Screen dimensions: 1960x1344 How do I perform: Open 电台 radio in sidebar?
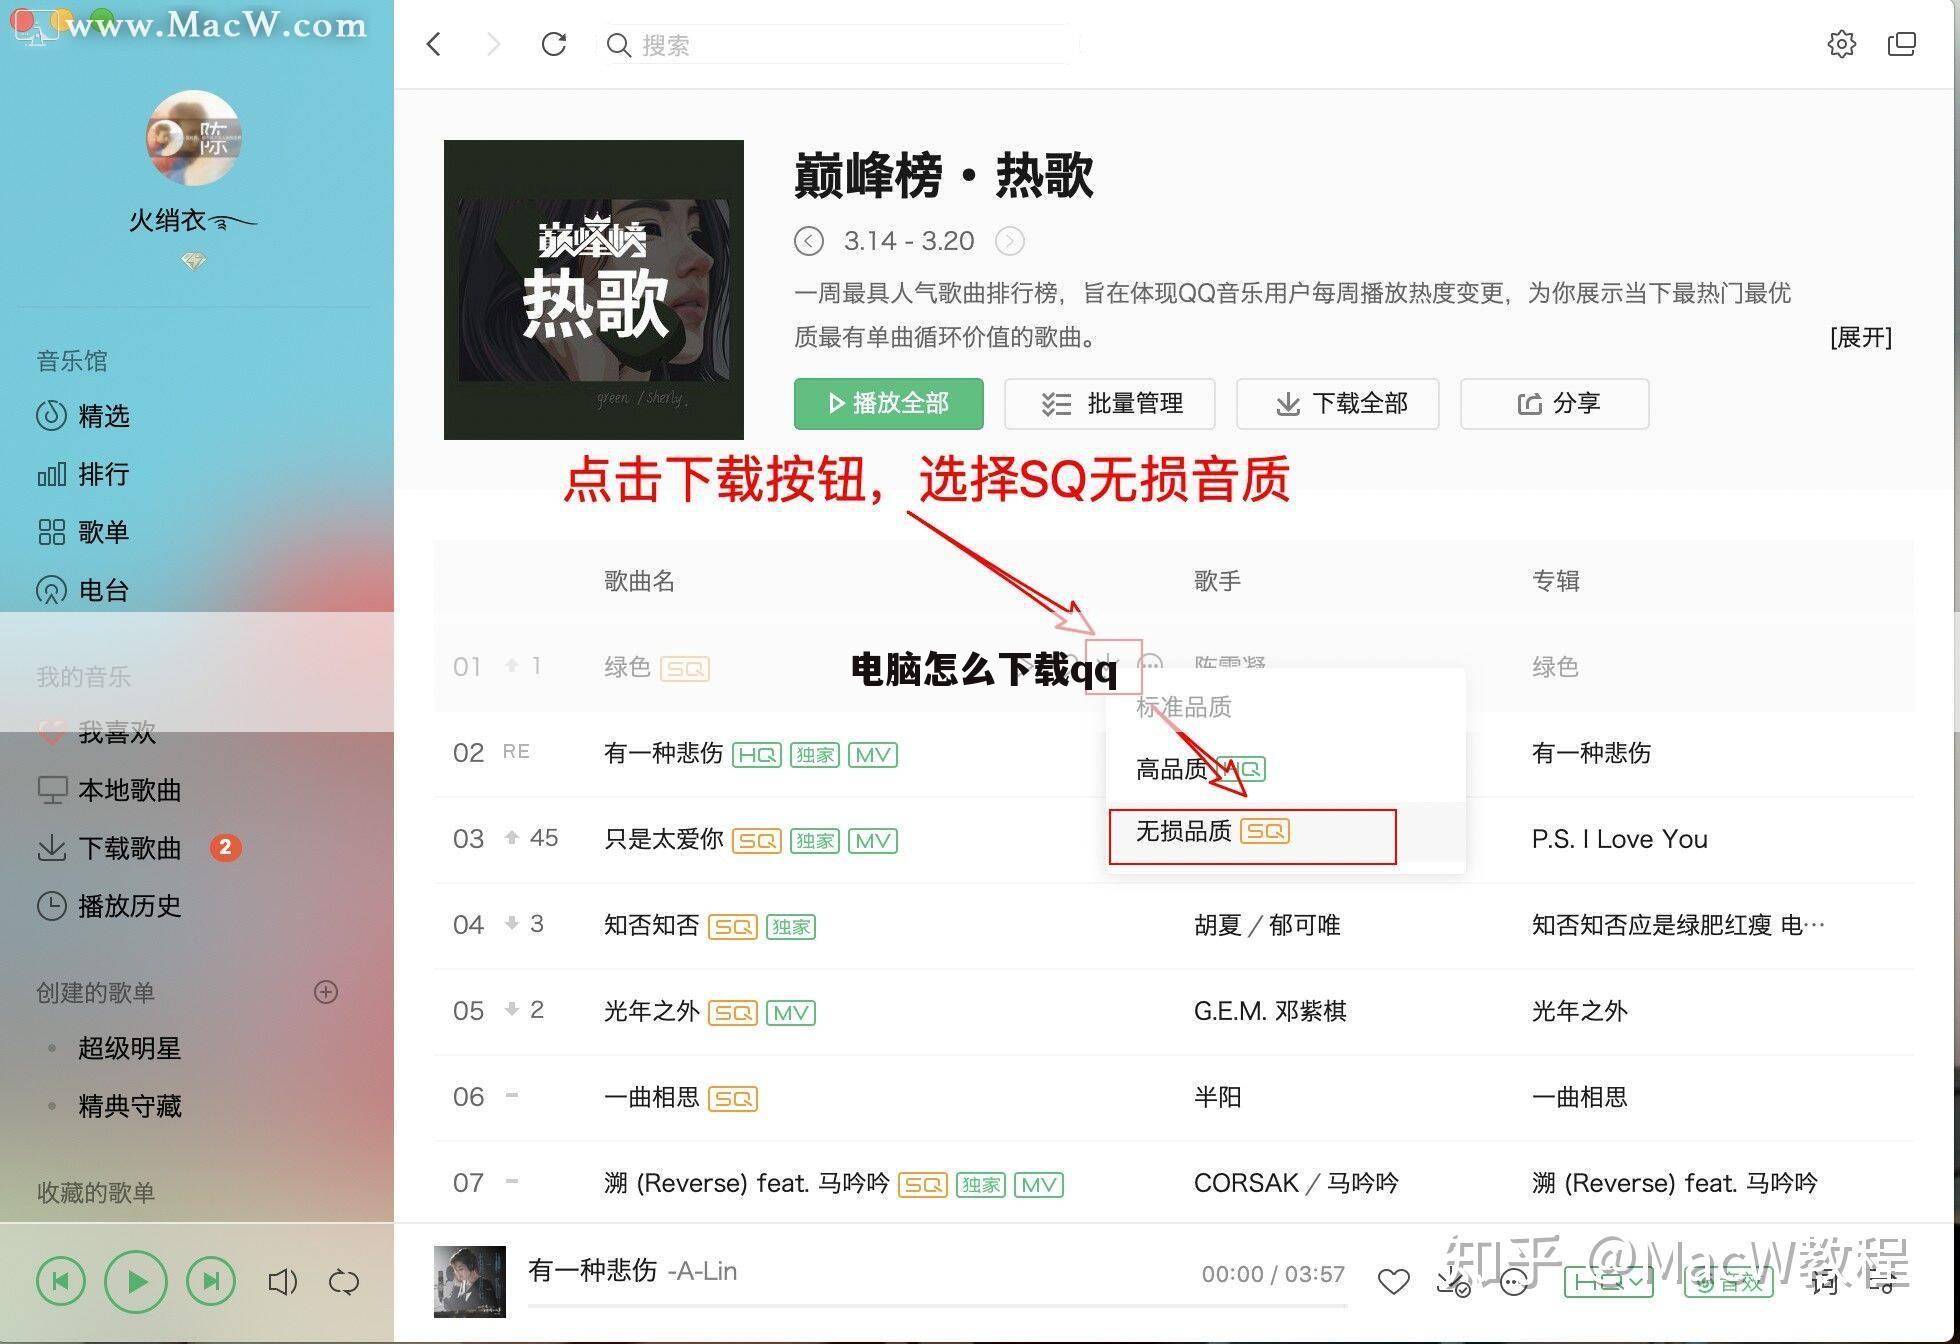pyautogui.click(x=84, y=590)
